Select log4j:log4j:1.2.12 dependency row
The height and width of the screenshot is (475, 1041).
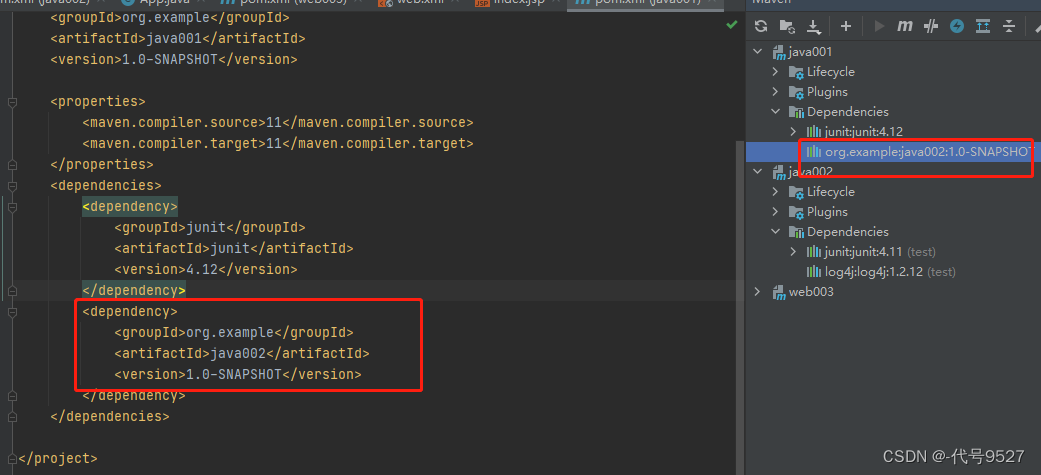890,272
